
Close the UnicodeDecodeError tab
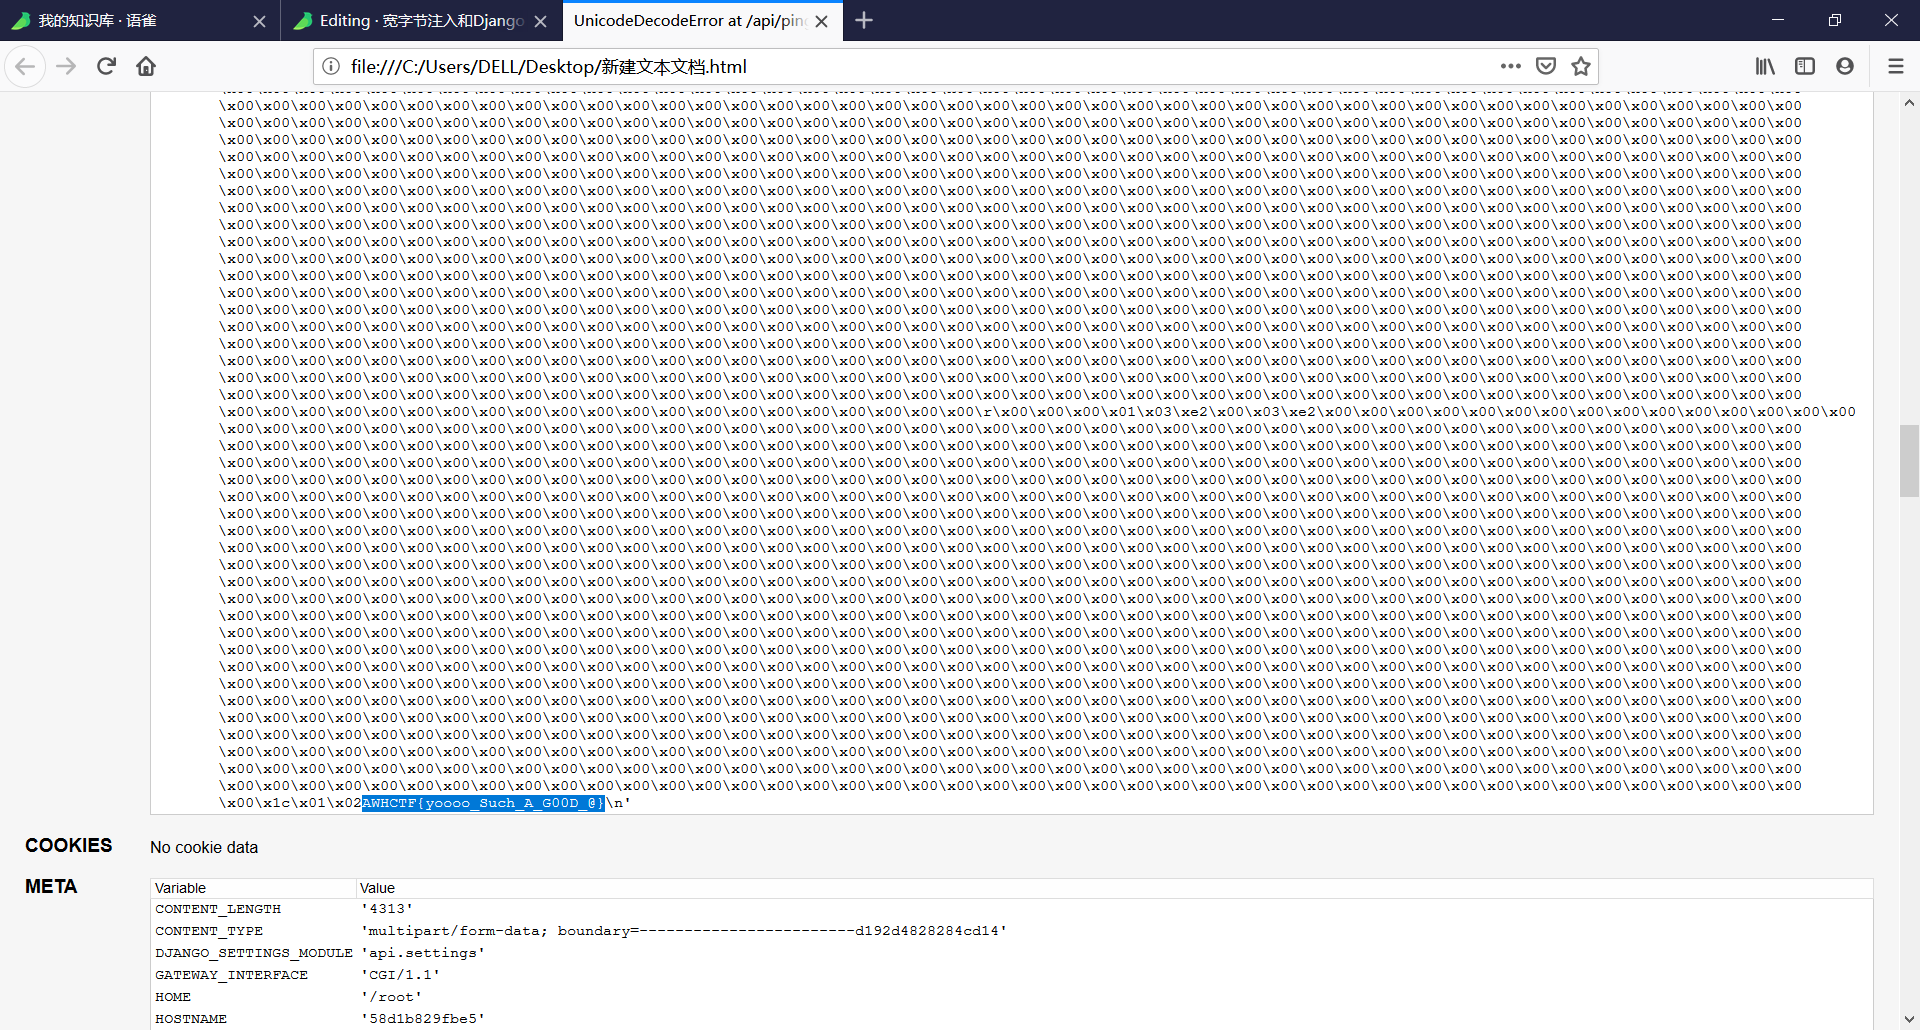[x=822, y=21]
